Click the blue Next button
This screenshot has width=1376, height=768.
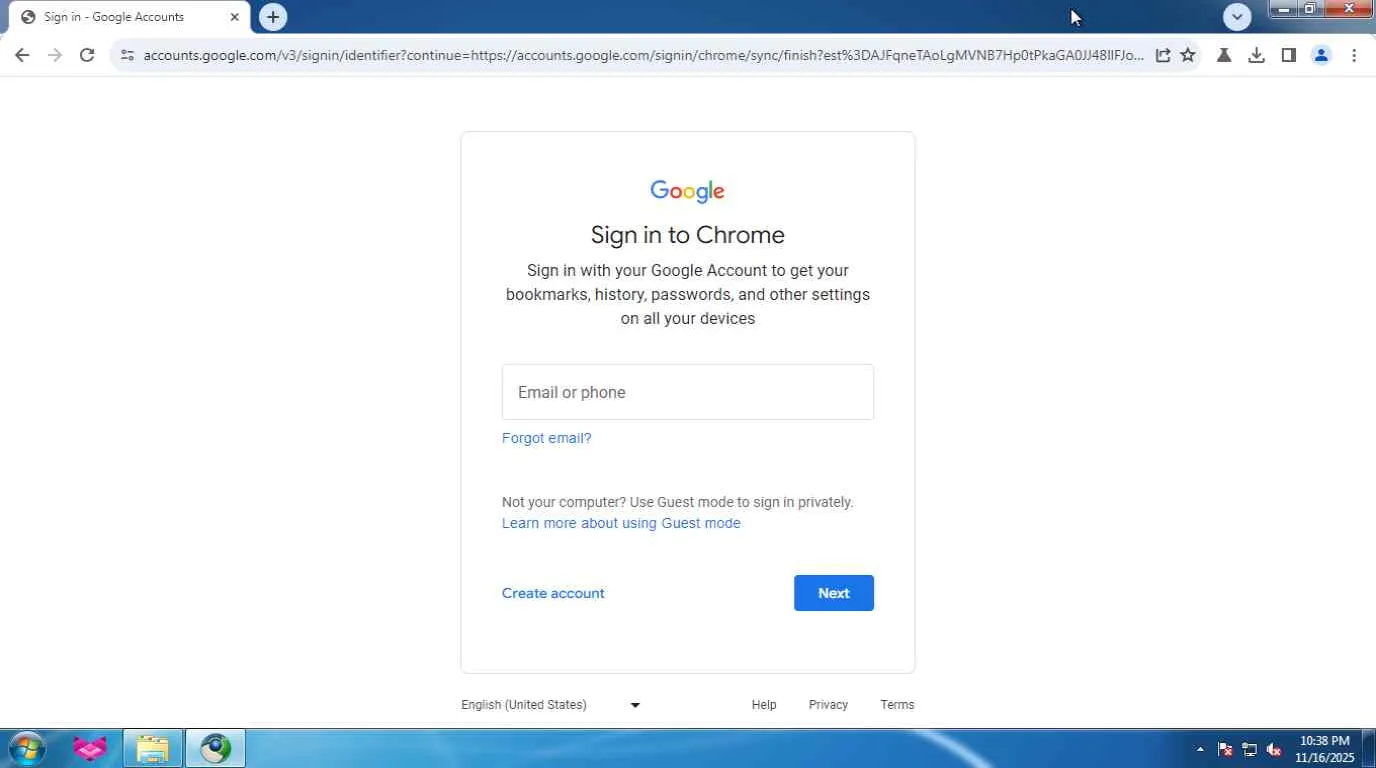click(834, 593)
